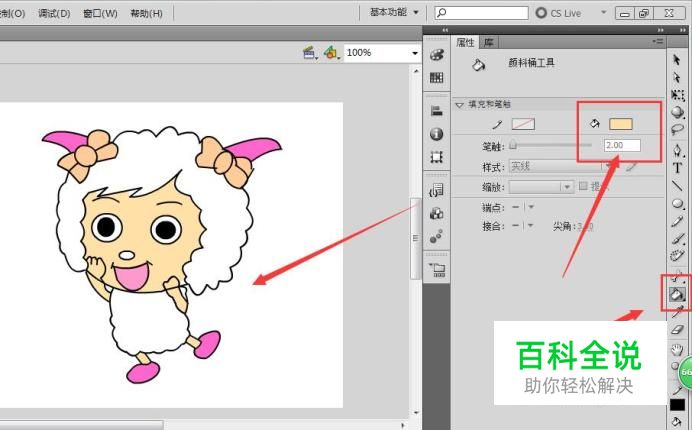The width and height of the screenshot is (692, 430).
Task: Open the Components panel icon
Action: [436, 214]
